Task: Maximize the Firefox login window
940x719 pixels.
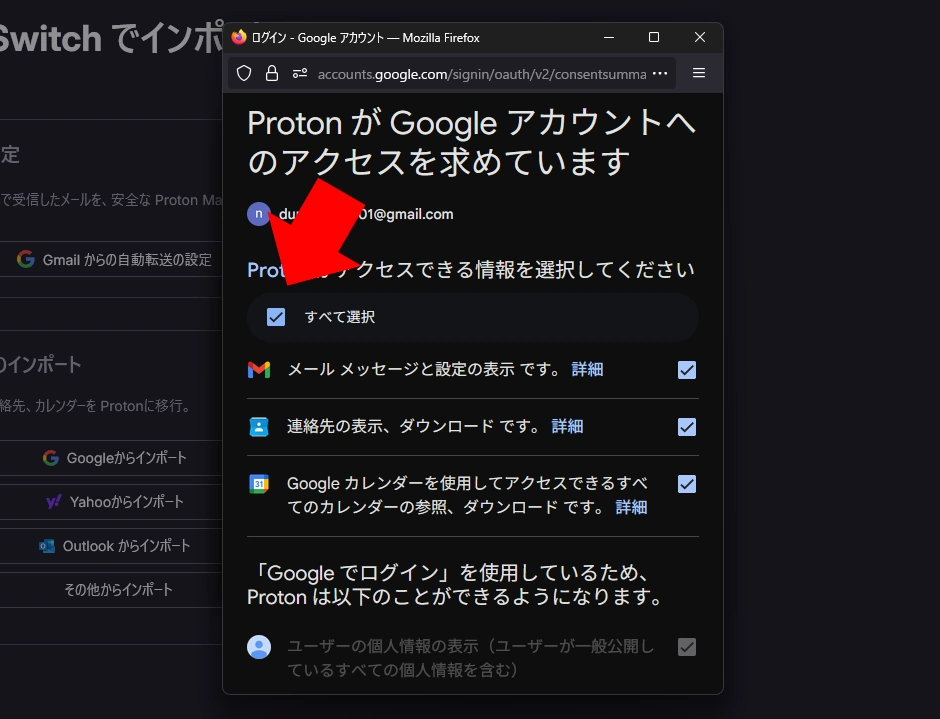Action: (654, 37)
